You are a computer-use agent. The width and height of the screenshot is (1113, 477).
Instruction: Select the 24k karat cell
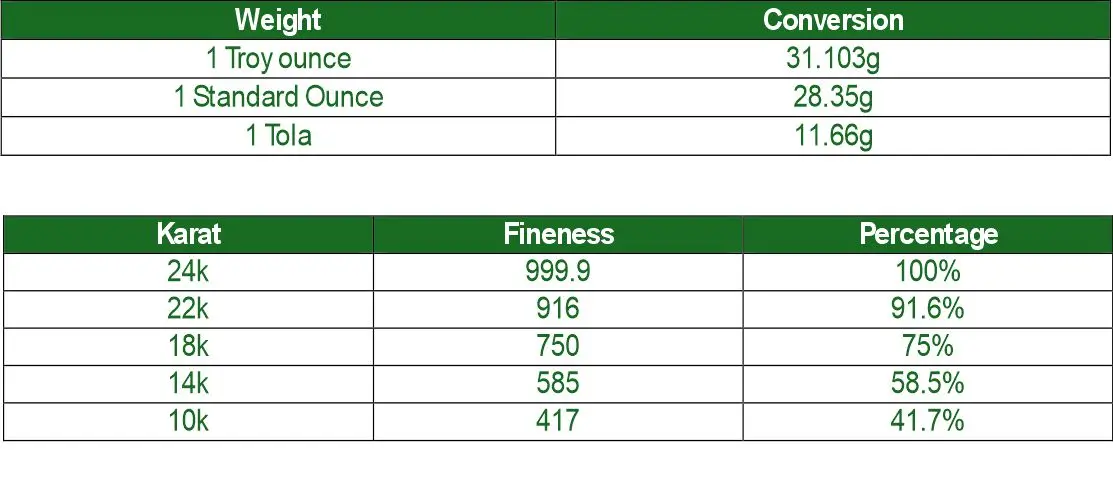pos(188,271)
